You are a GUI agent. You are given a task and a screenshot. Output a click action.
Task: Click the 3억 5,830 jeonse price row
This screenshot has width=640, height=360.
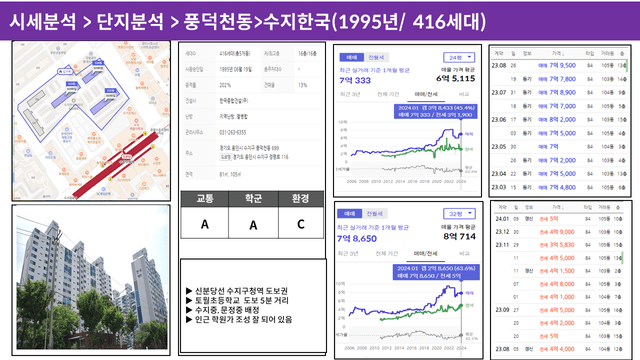[x=559, y=245]
